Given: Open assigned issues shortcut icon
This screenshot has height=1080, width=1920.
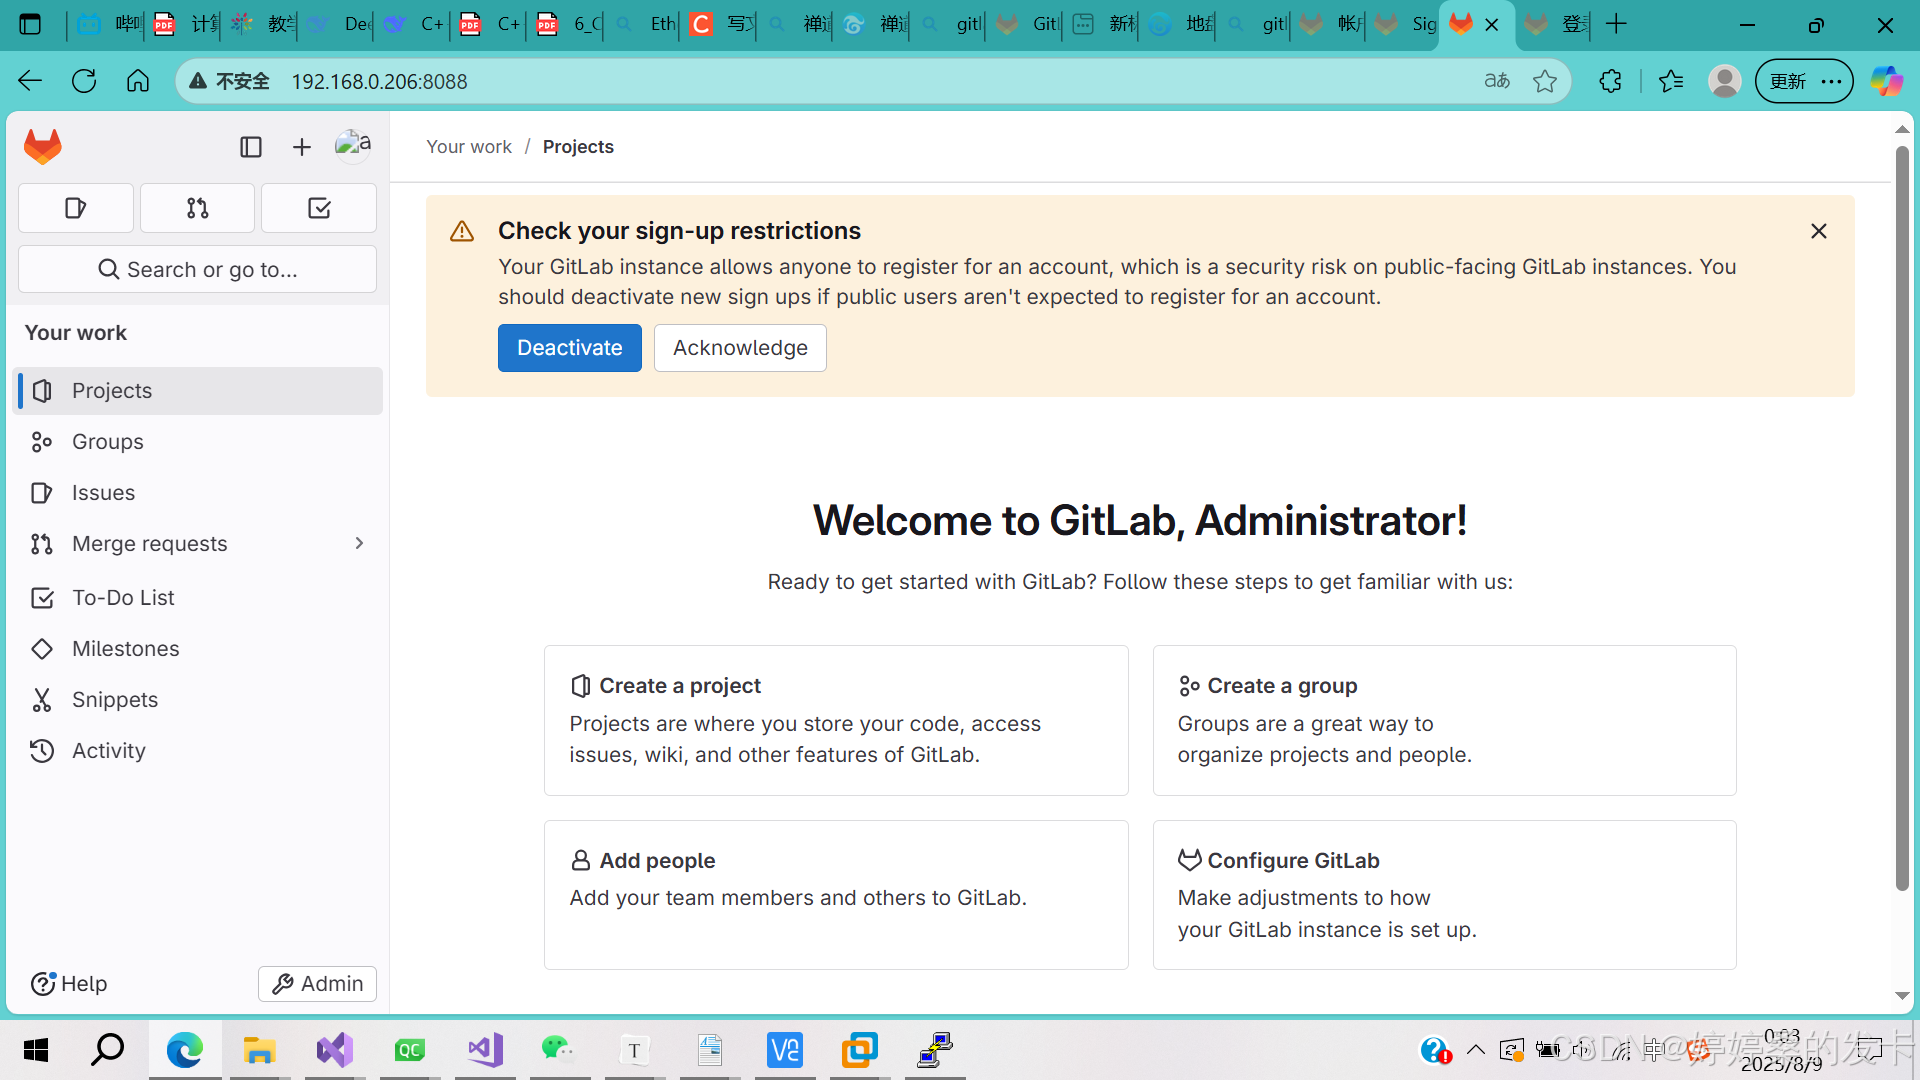Looking at the screenshot, I should (76, 208).
